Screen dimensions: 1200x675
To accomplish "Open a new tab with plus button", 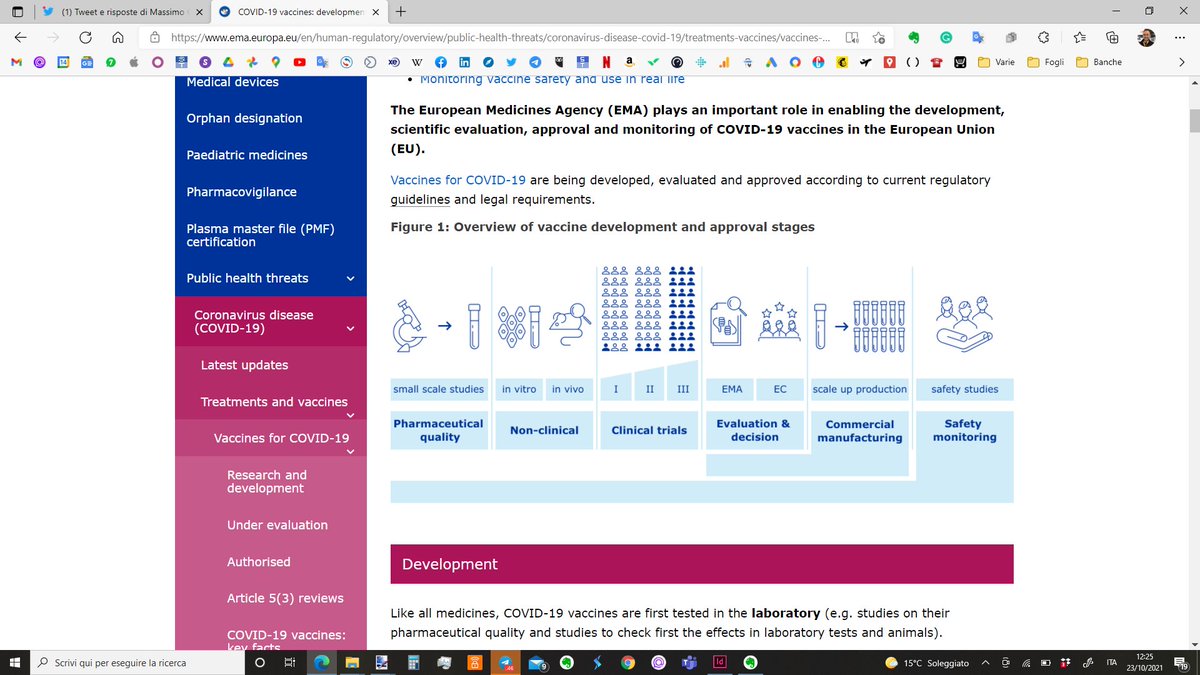I will (x=400, y=12).
